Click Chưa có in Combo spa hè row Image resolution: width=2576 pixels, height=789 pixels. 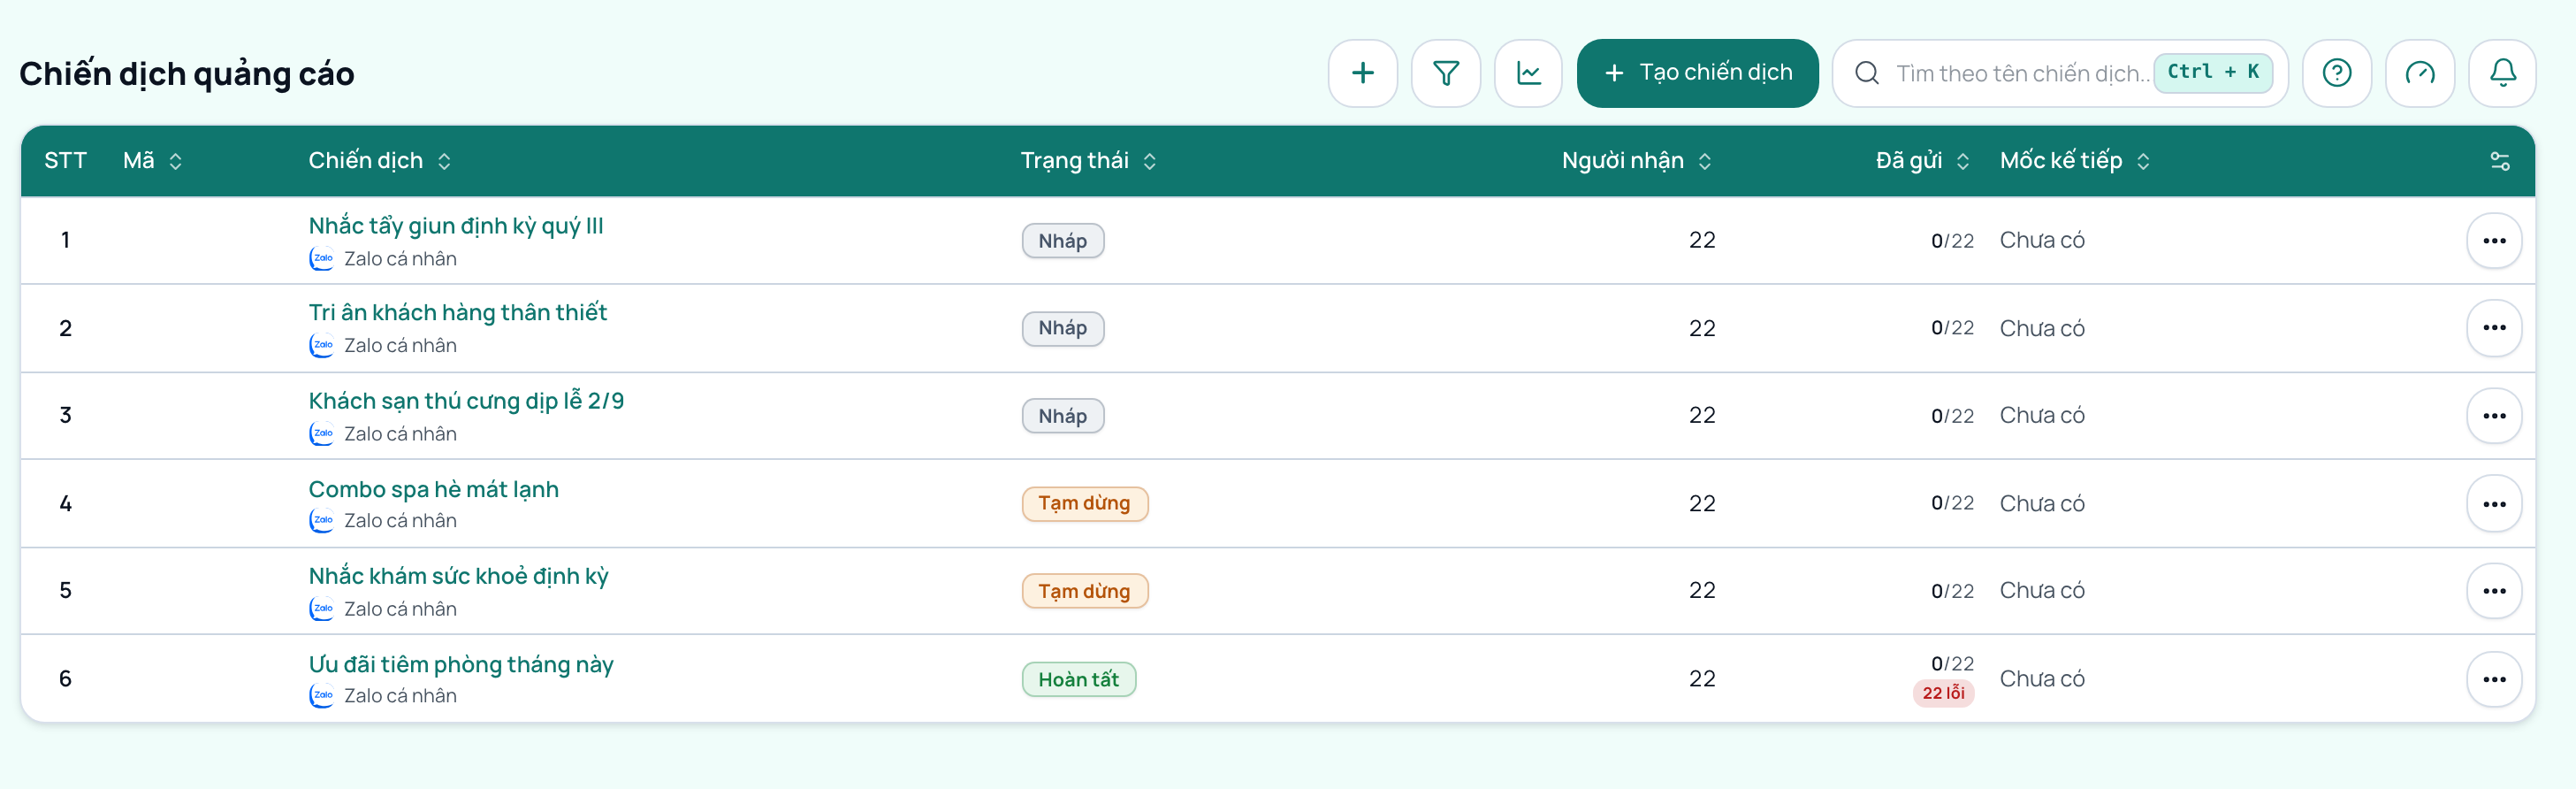click(x=2041, y=503)
